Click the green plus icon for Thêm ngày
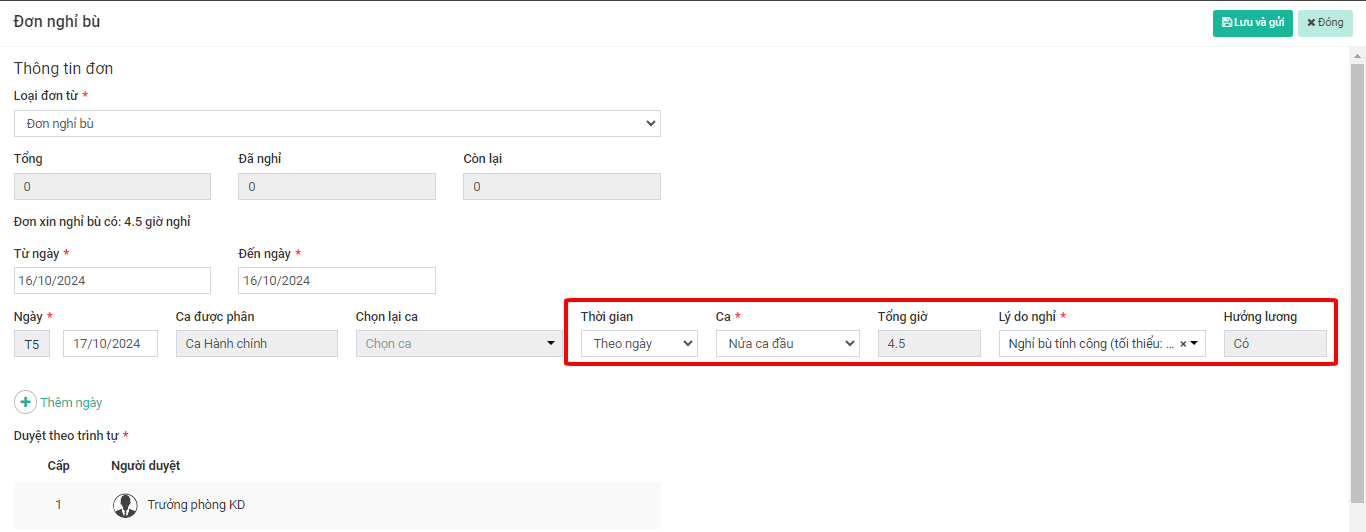 point(26,402)
